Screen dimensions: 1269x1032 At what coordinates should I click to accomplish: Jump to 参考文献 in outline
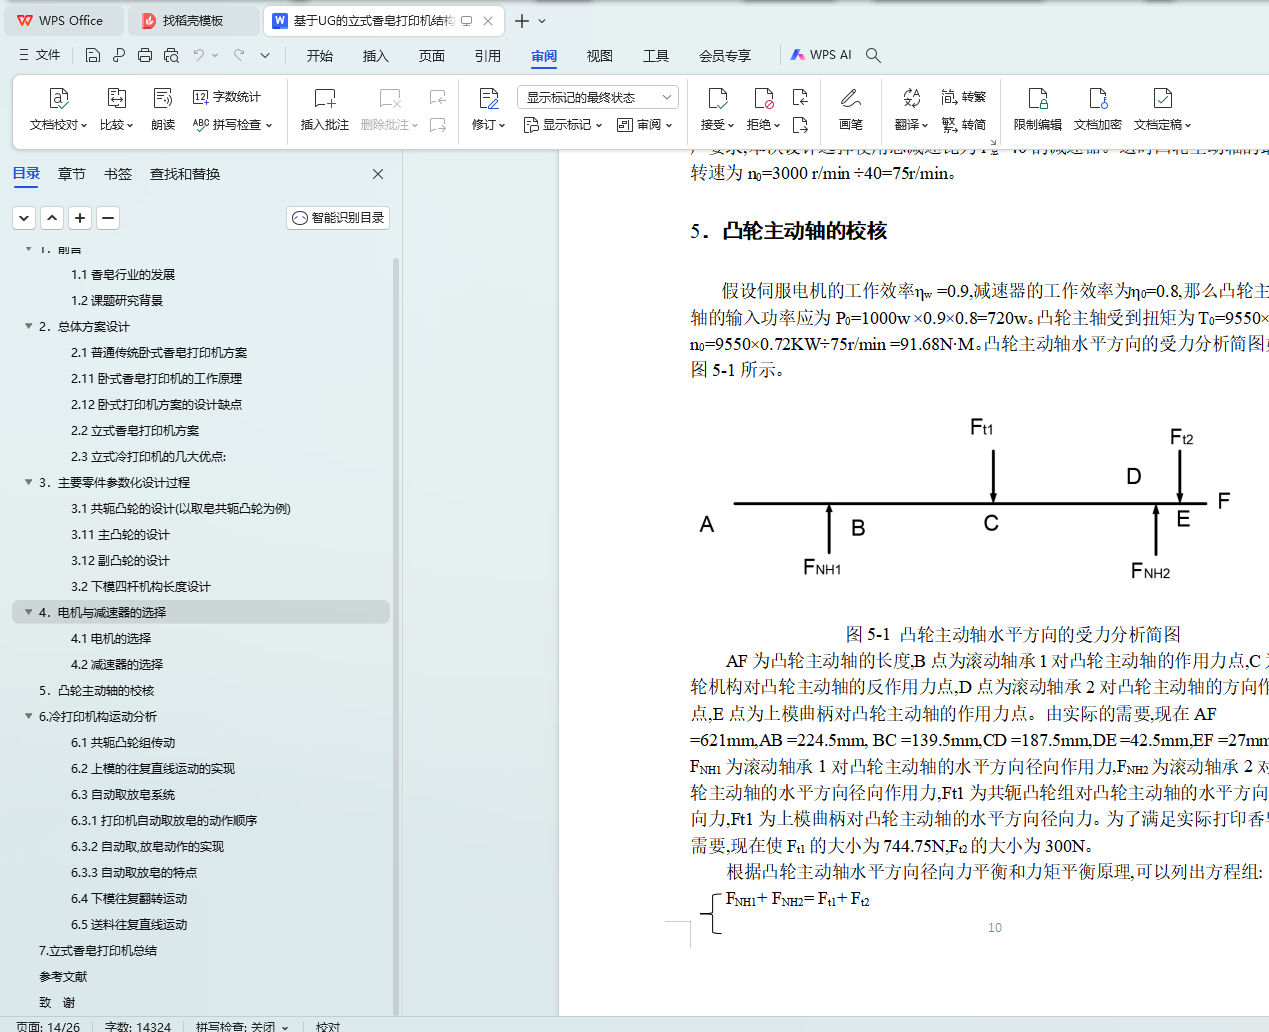click(x=63, y=976)
